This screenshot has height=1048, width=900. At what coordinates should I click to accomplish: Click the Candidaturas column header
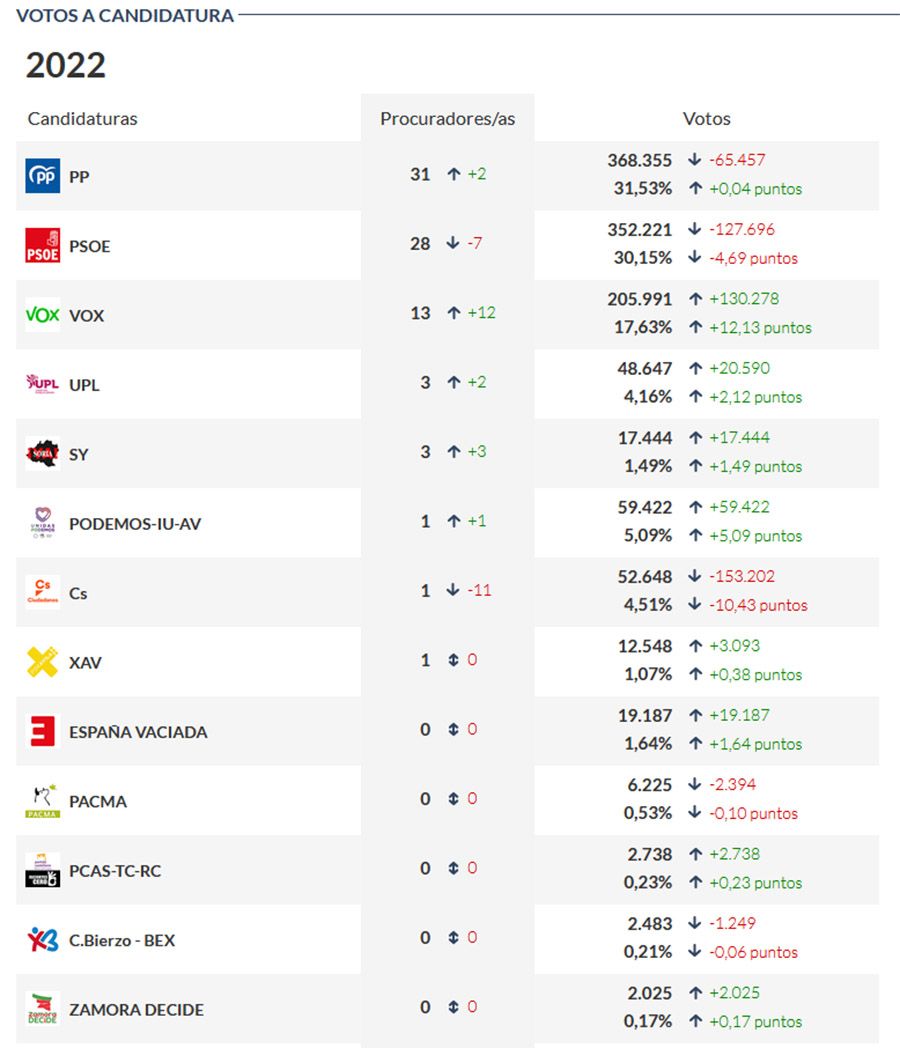point(83,119)
